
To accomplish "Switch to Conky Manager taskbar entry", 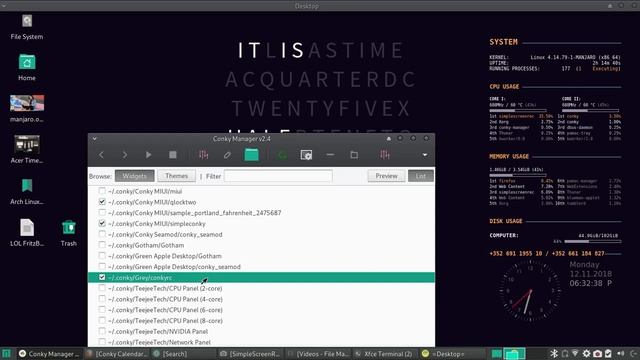I will [x=49, y=353].
